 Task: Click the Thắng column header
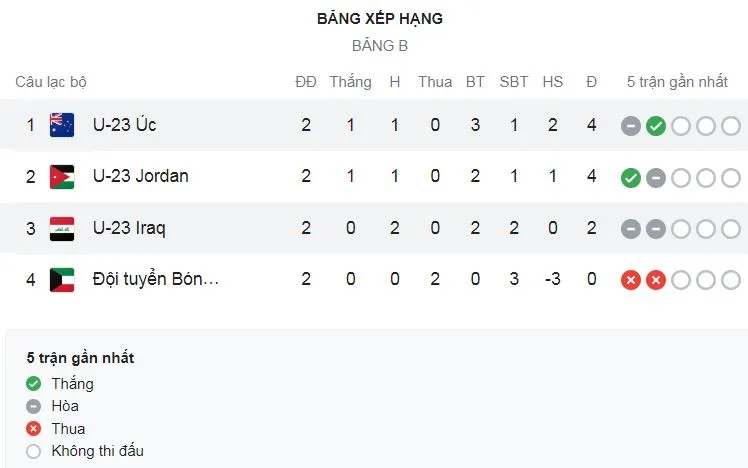(x=350, y=82)
